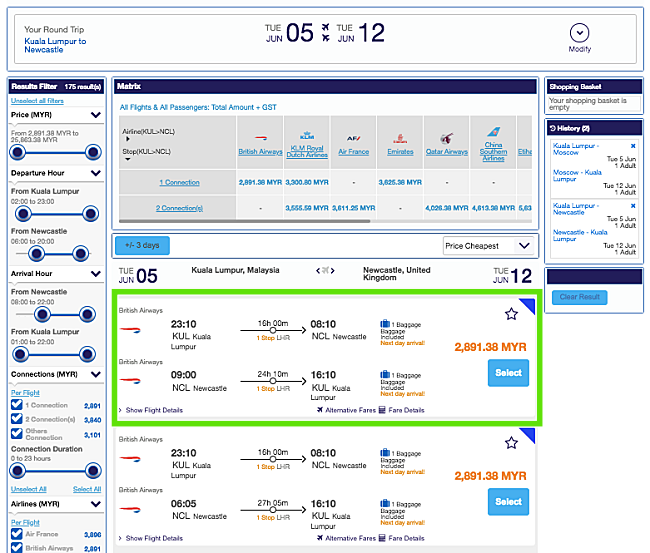Click Unselect All under connections
Image resolution: width=650 pixels, height=553 pixels.
[29, 489]
